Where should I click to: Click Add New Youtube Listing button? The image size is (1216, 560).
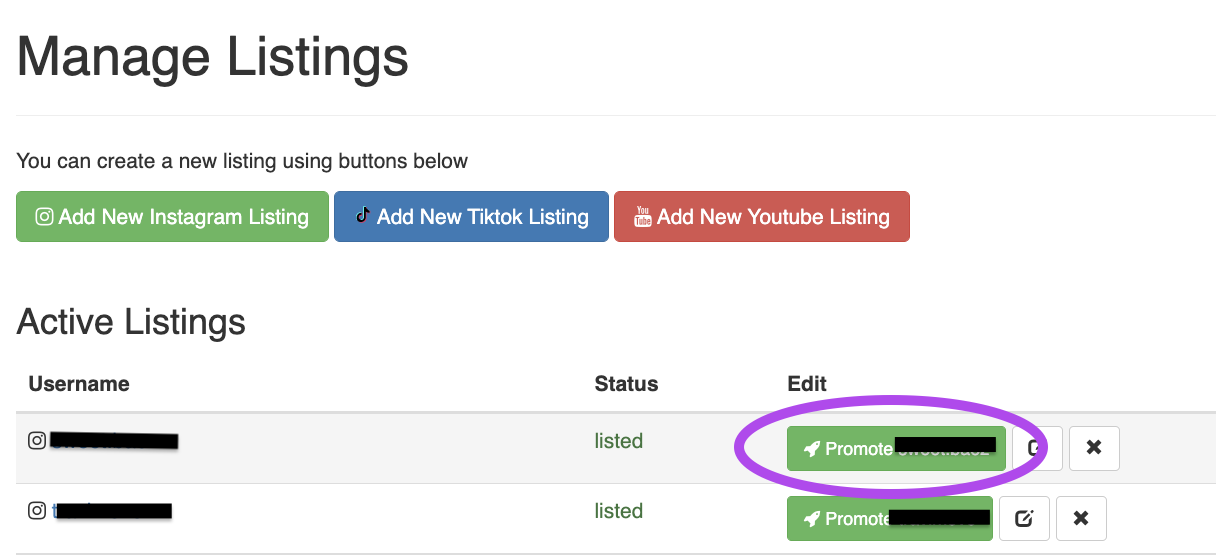point(761,217)
